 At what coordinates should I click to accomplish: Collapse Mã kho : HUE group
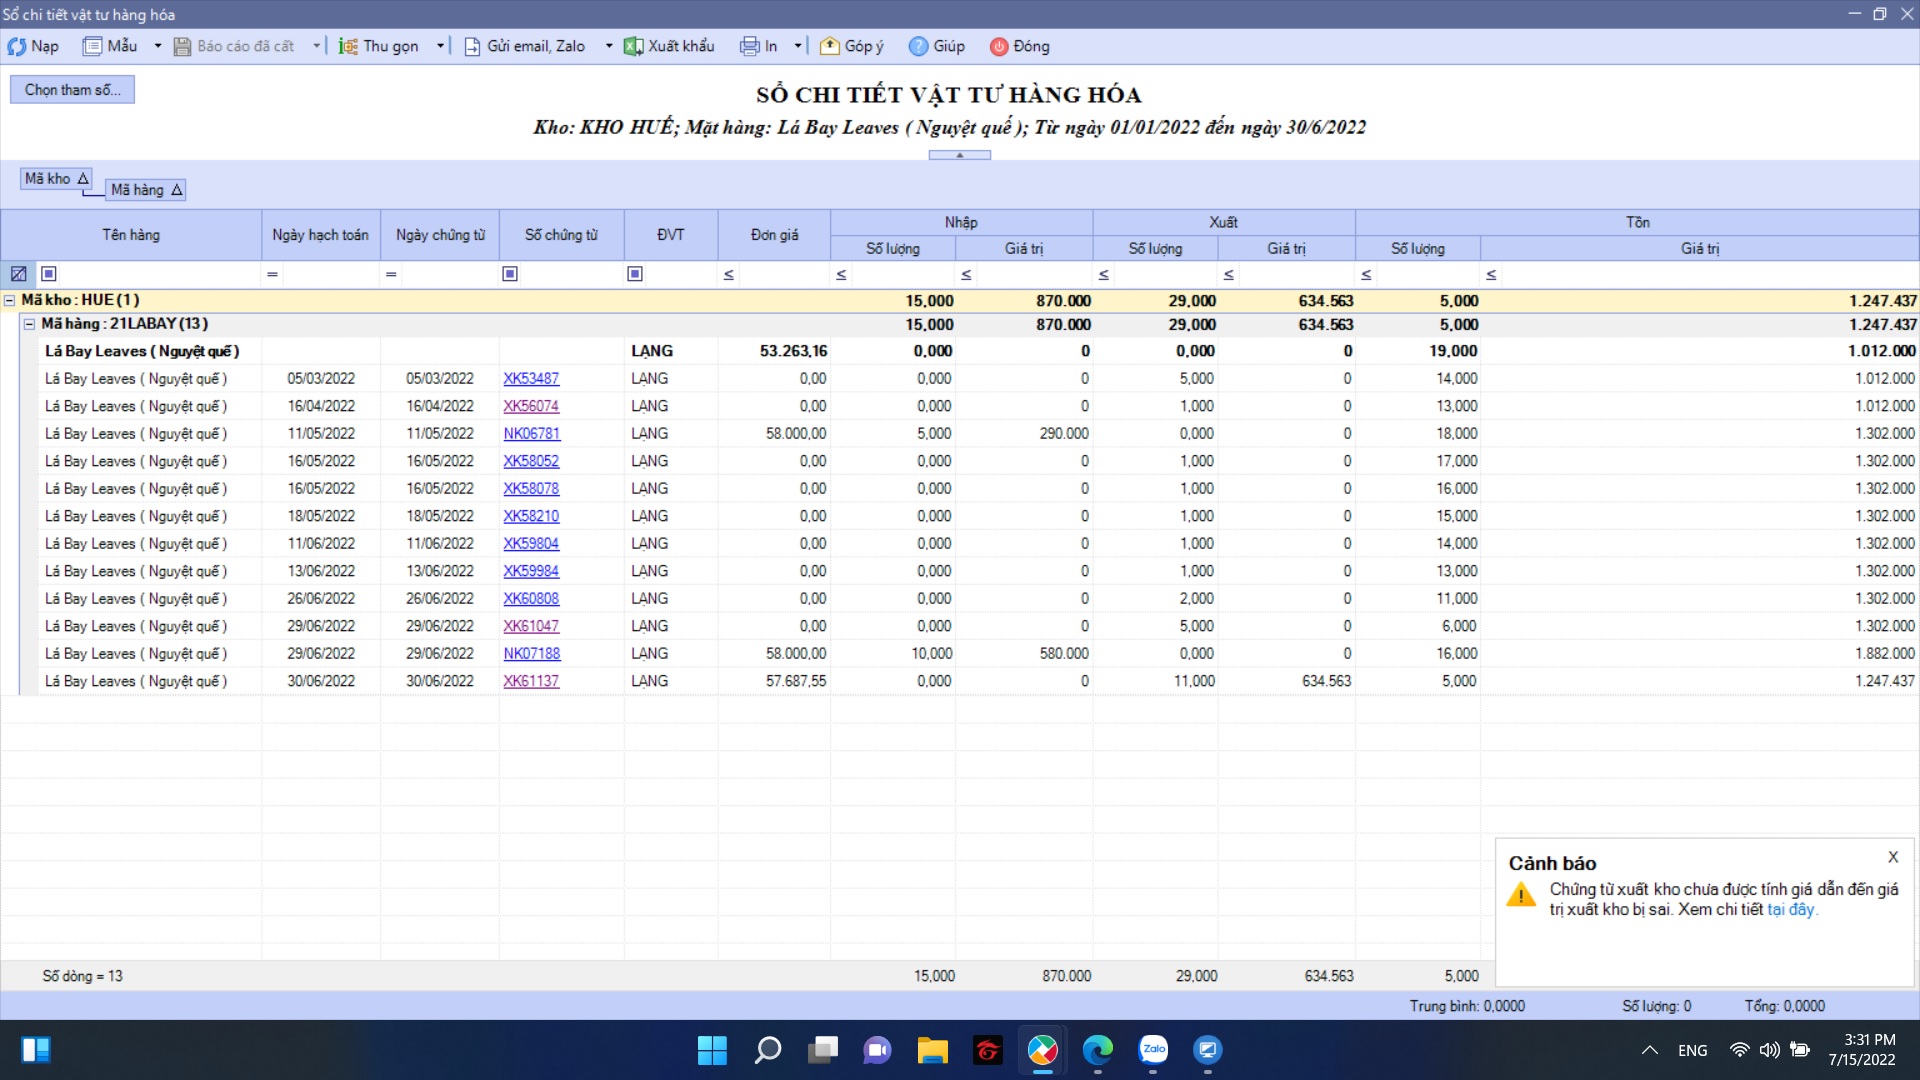click(10, 300)
